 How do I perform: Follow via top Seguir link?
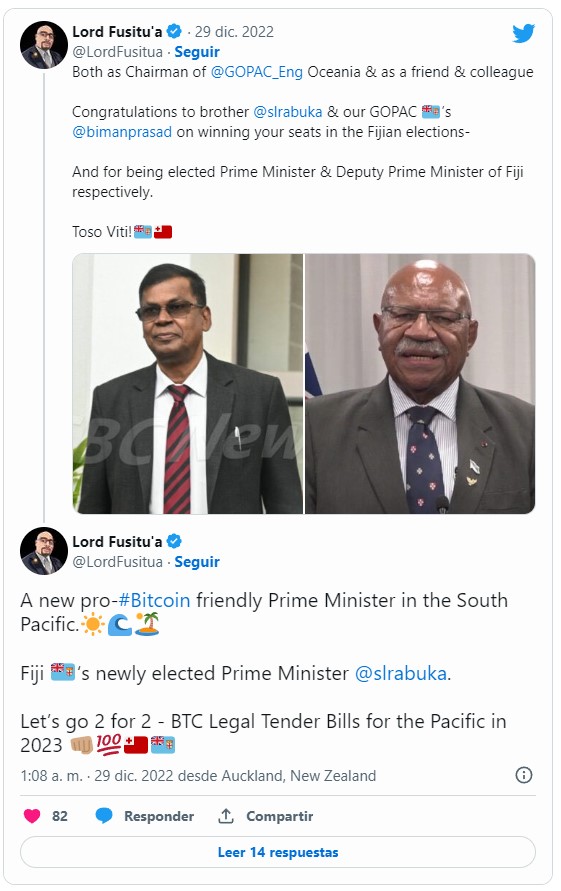[x=197, y=52]
